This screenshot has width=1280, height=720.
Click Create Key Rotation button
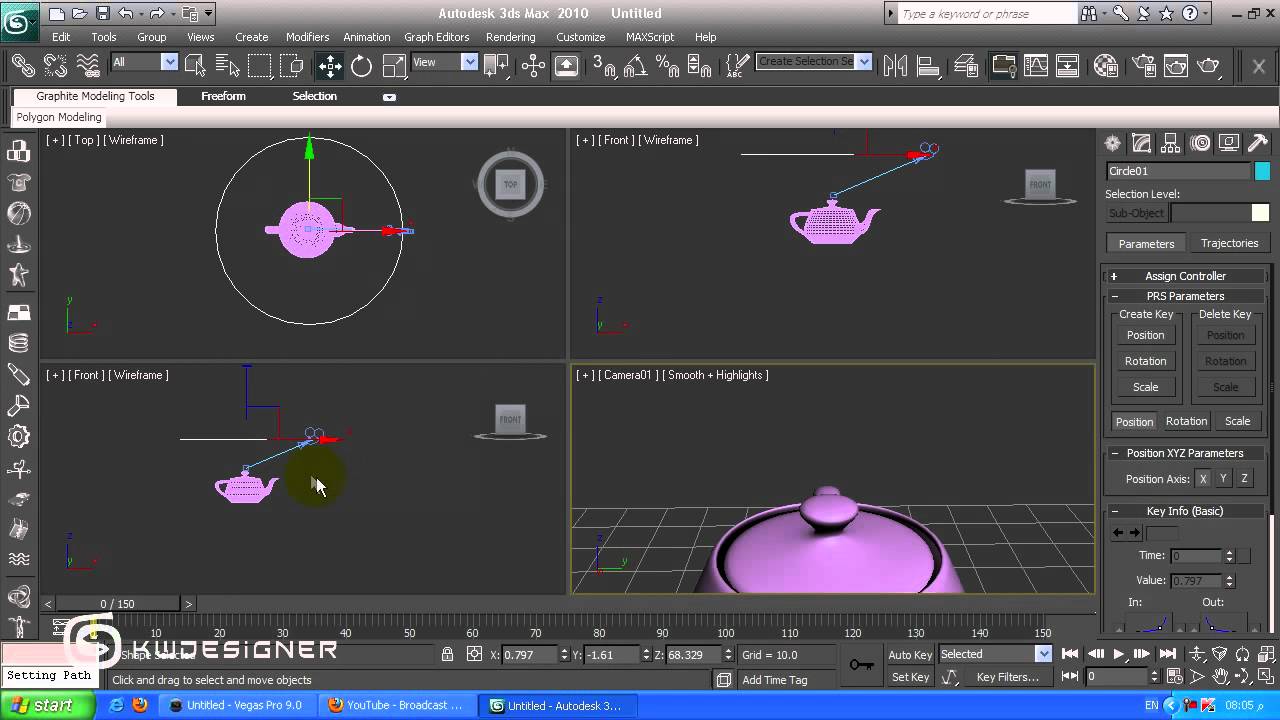click(1145, 361)
